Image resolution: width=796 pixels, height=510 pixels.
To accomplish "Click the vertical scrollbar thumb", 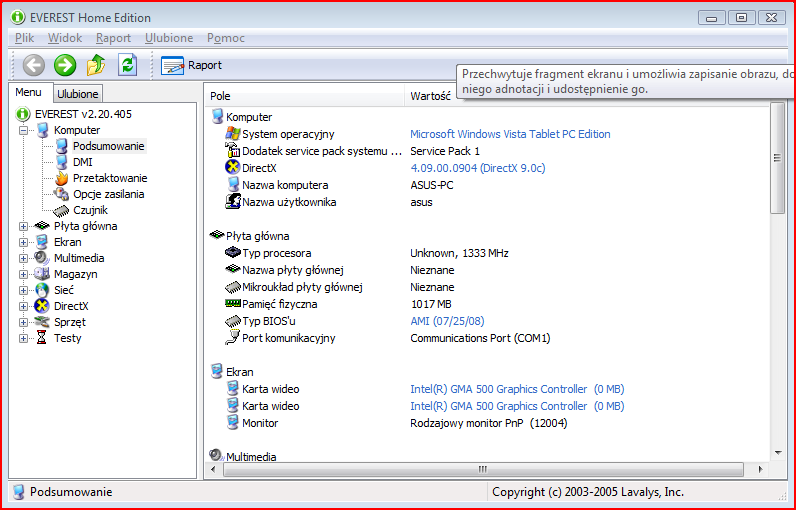I will (x=777, y=158).
